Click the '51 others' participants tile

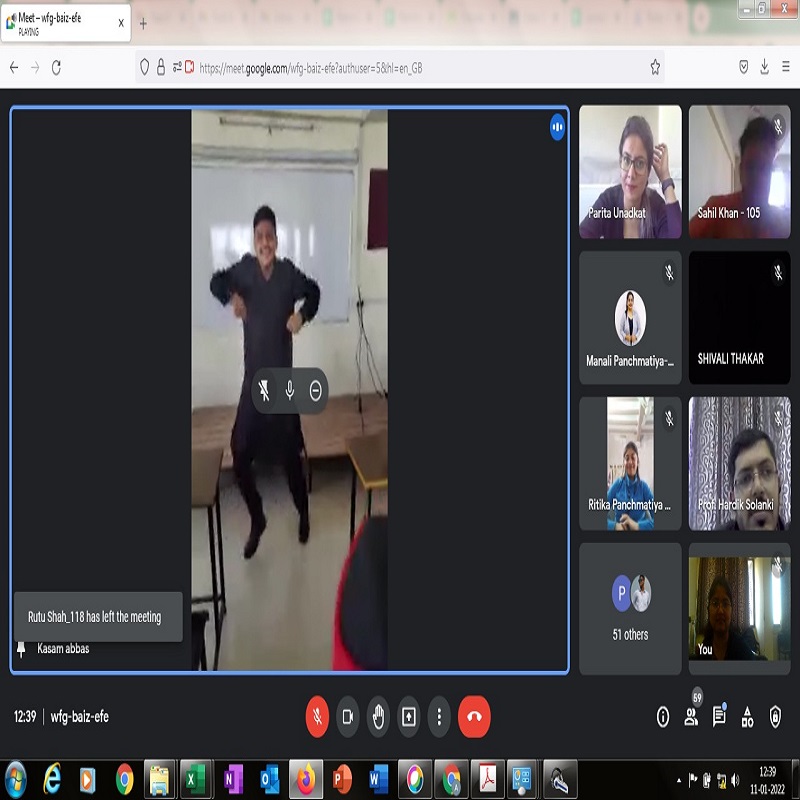tap(630, 608)
